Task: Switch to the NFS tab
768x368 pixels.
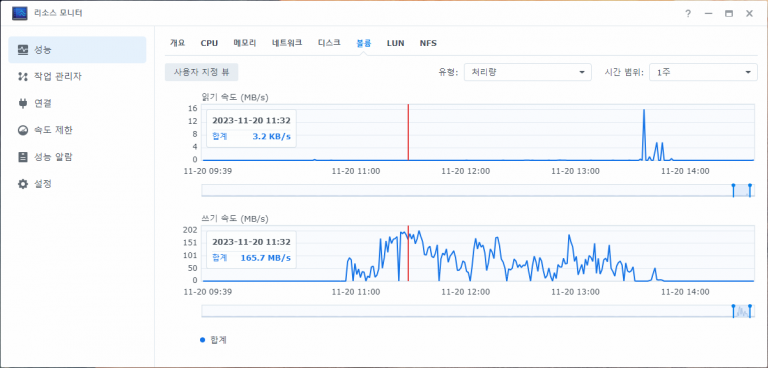Action: tap(428, 43)
